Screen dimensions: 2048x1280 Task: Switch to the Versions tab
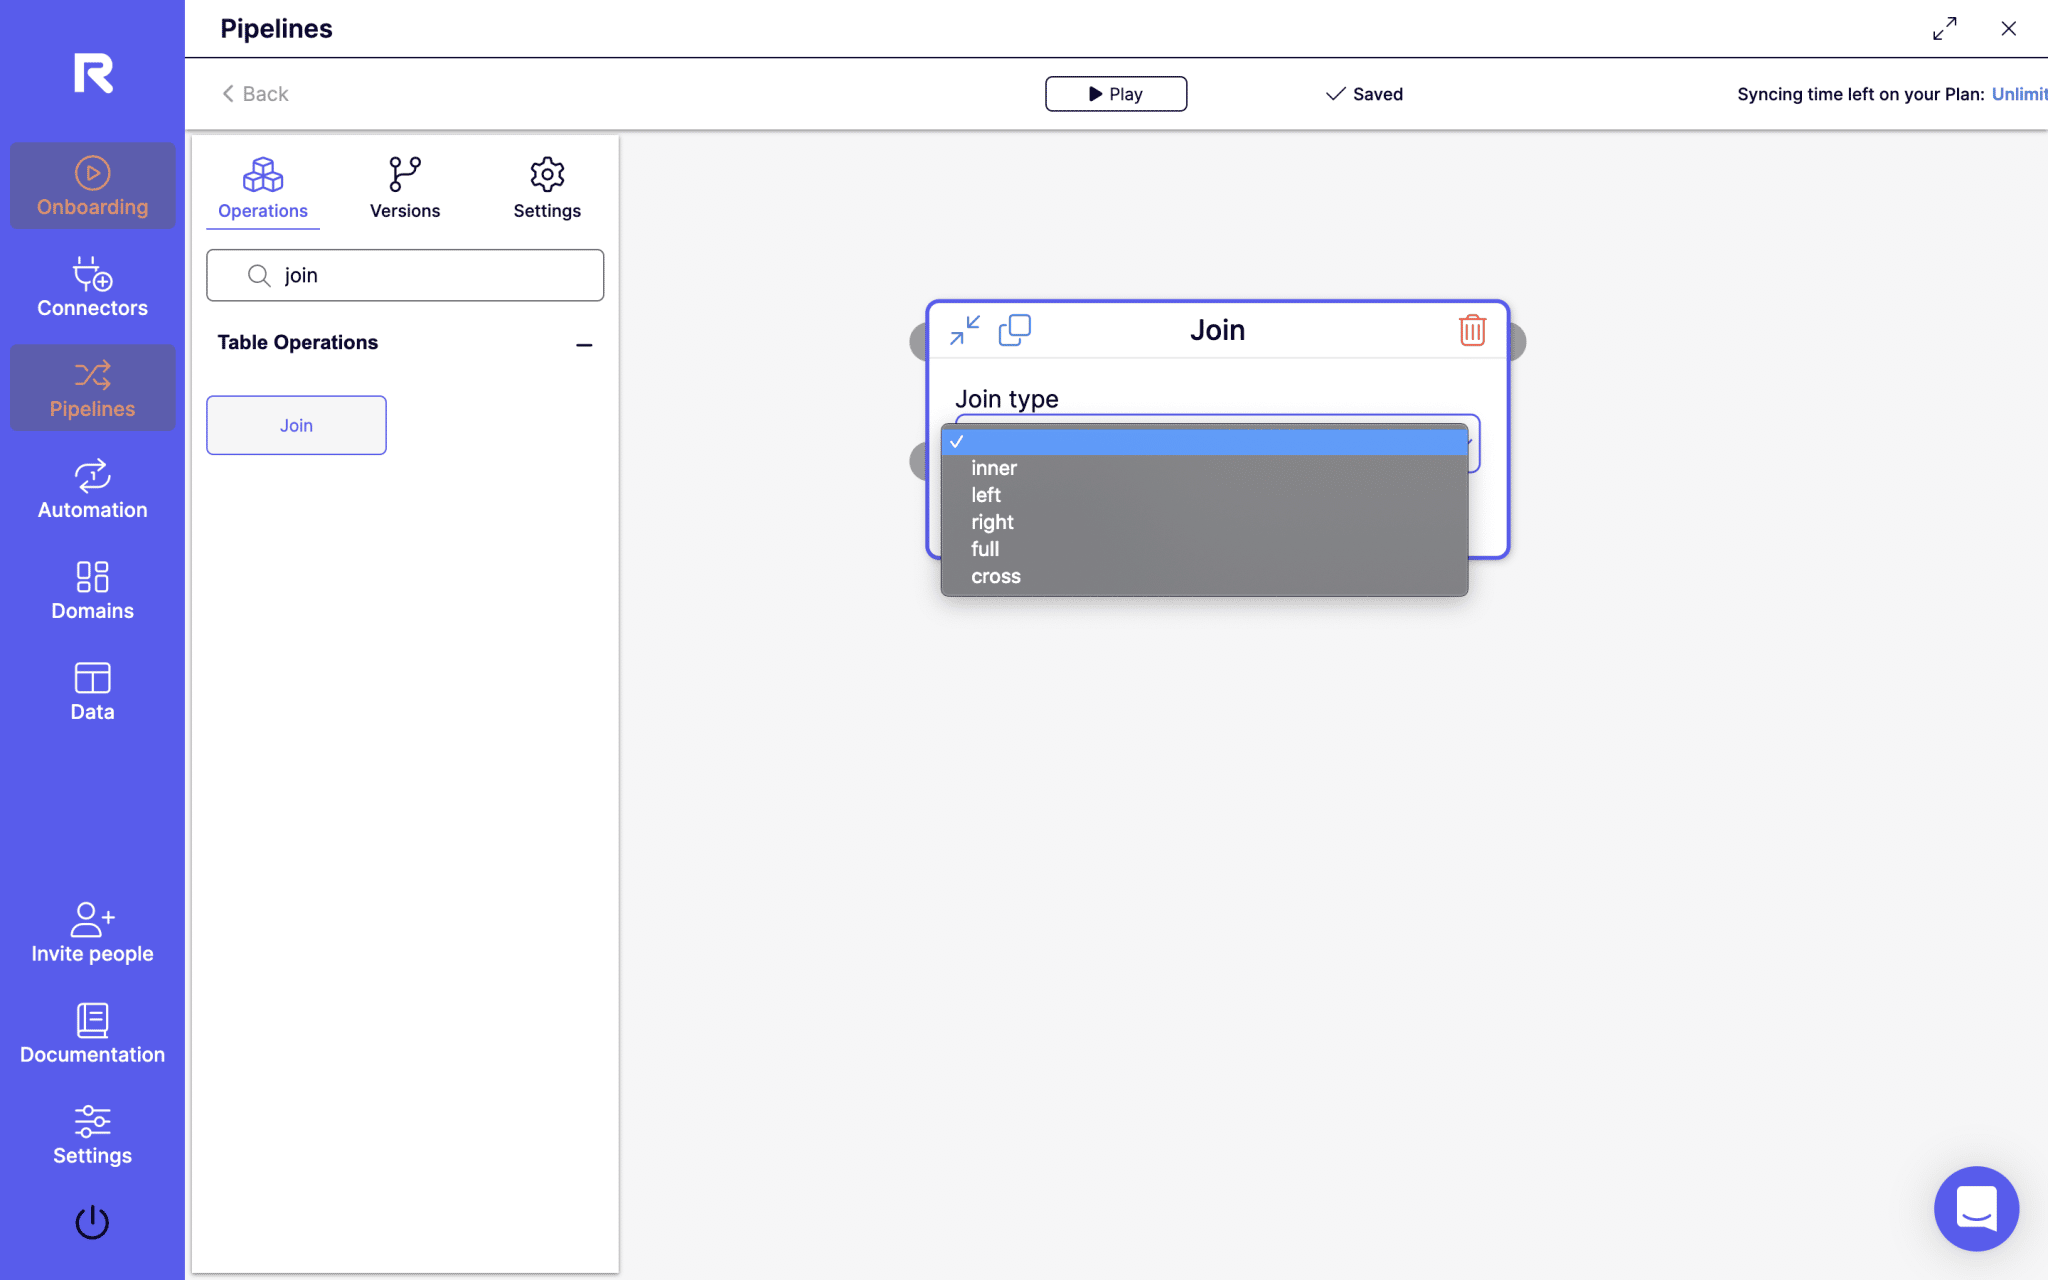pyautogui.click(x=404, y=188)
